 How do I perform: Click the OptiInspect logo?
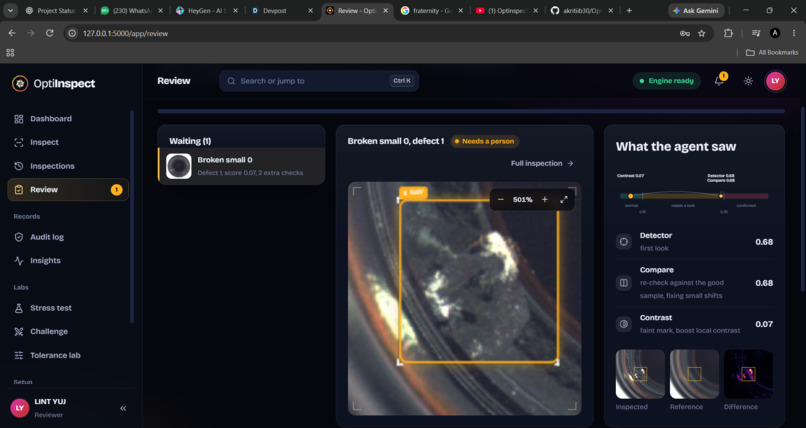(54, 83)
